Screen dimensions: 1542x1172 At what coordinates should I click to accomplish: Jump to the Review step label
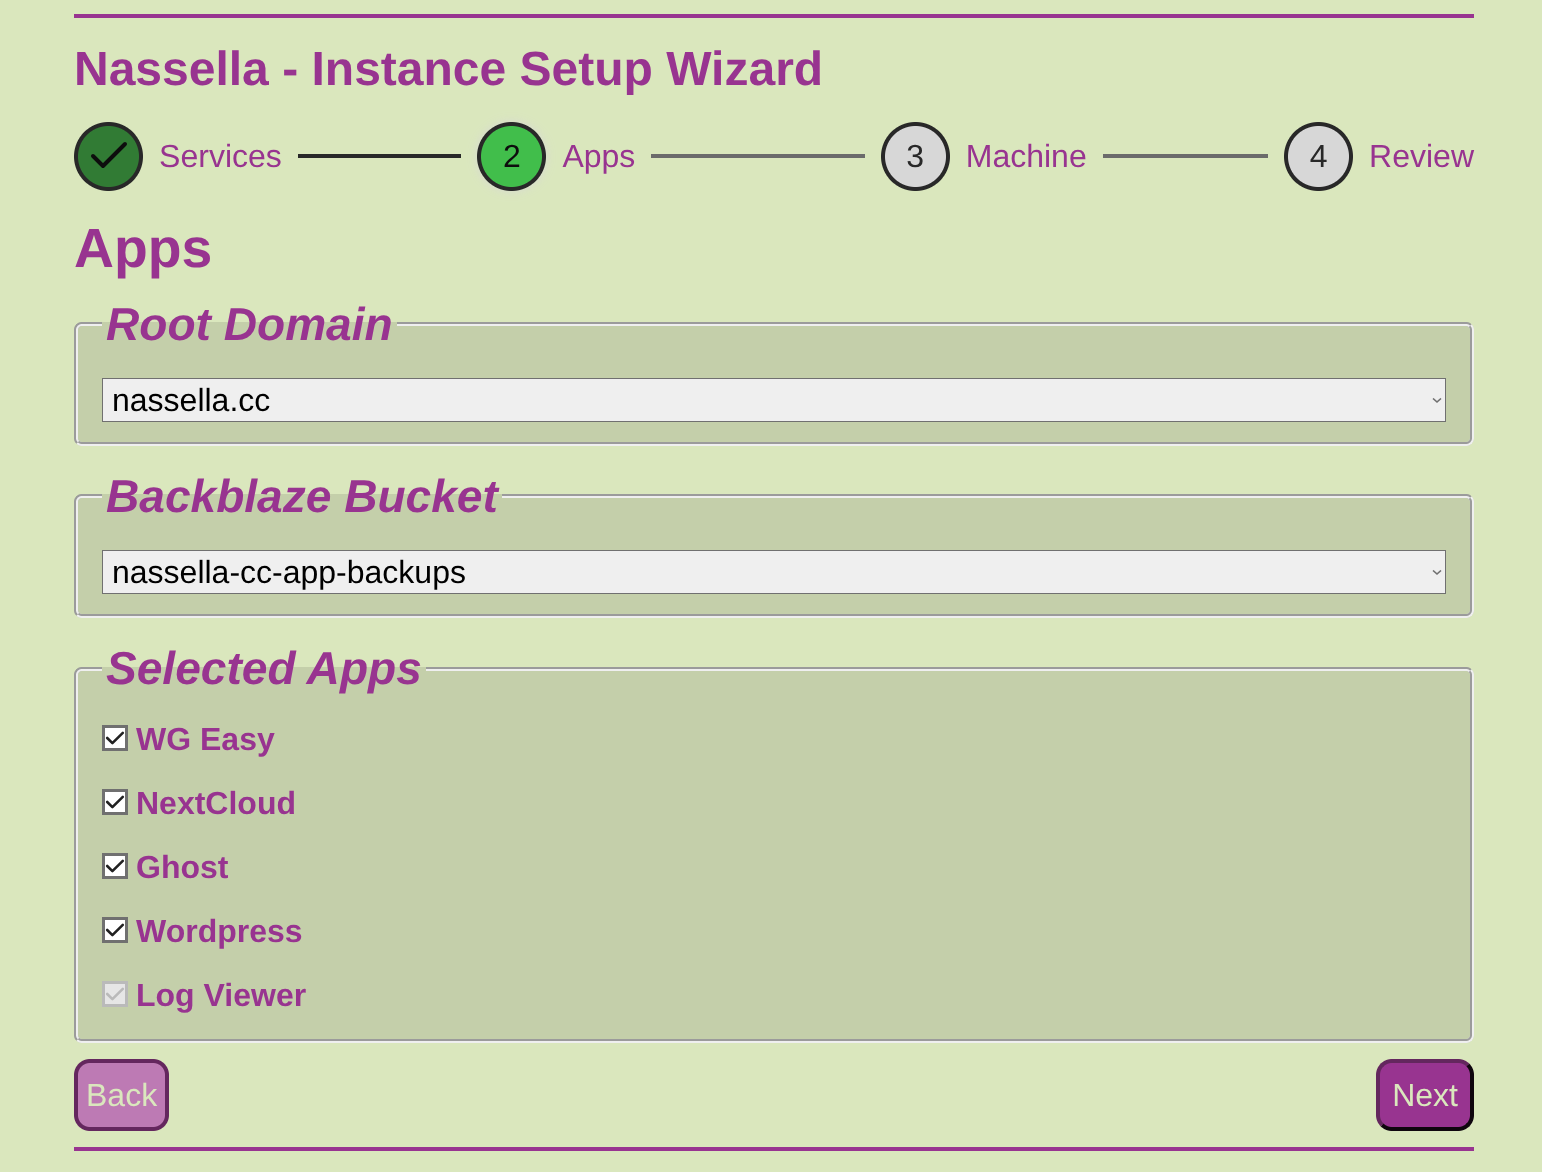[x=1421, y=156]
